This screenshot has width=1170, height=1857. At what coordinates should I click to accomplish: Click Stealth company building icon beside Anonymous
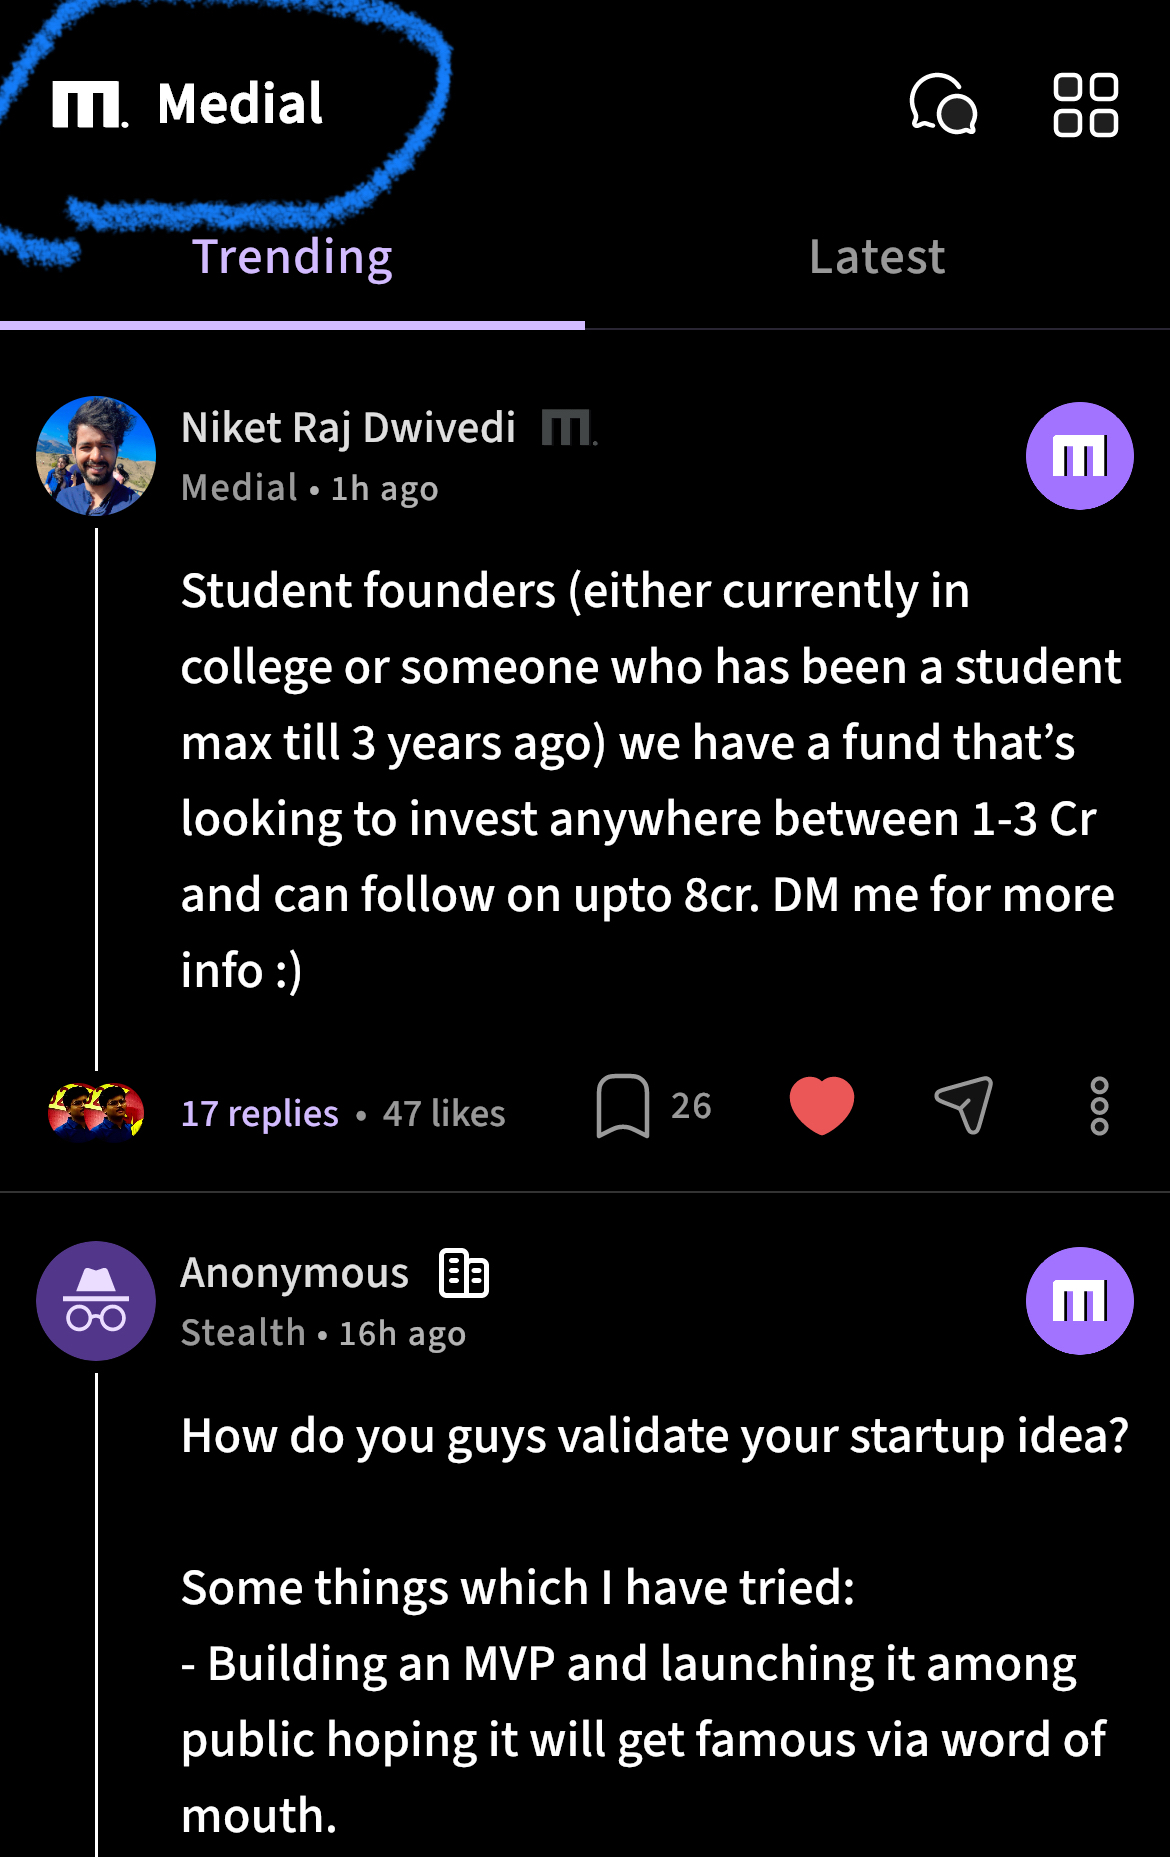(x=464, y=1274)
